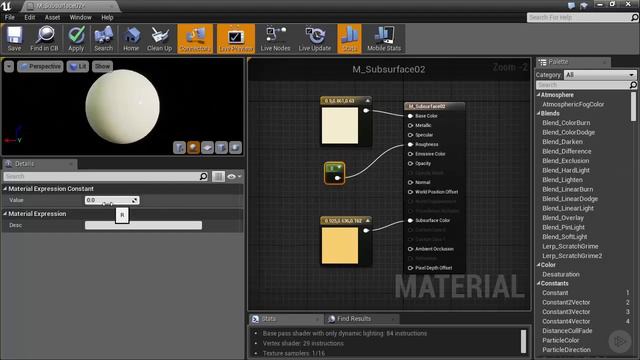The height and width of the screenshot is (360, 640).
Task: Select cylinder preview mesh icon
Action: [x=179, y=147]
